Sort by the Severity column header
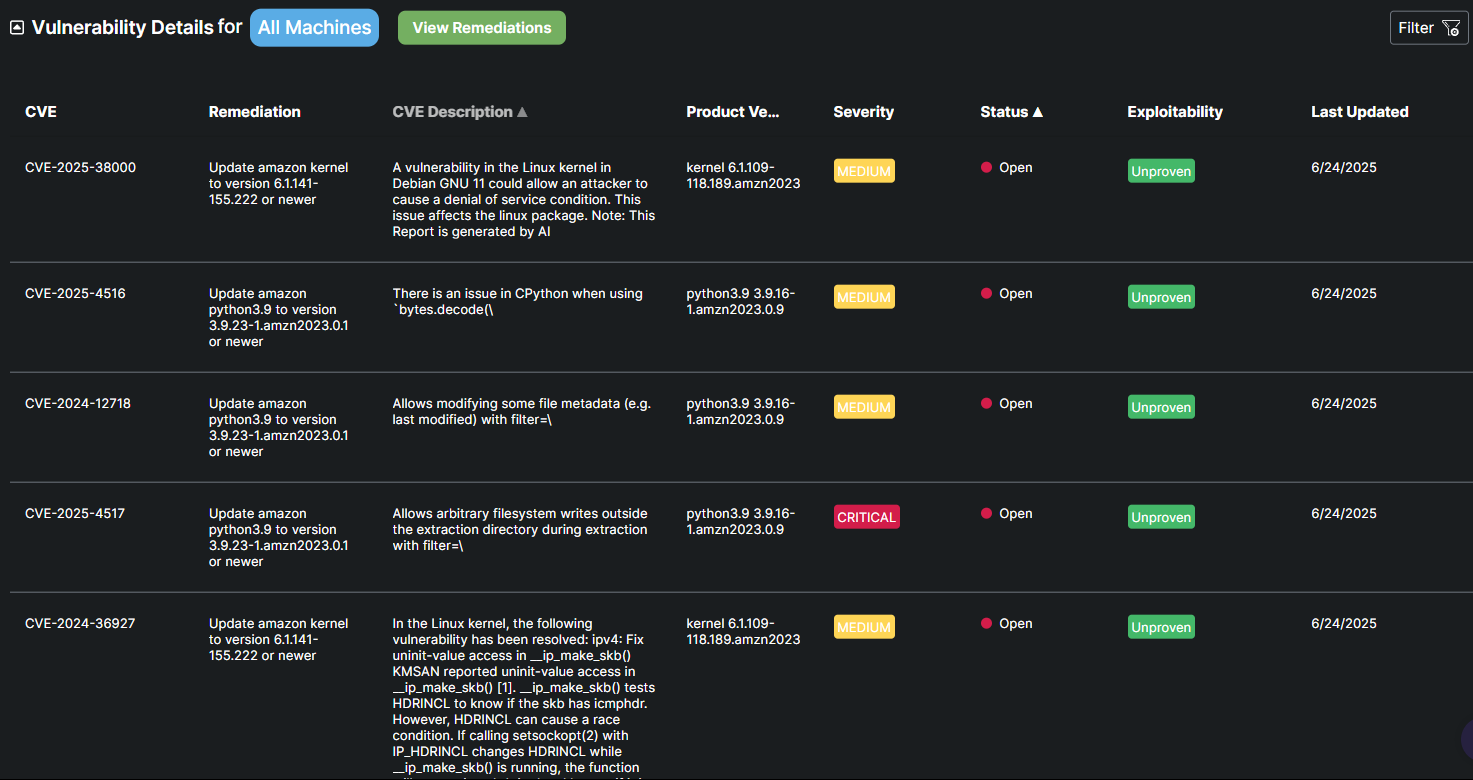Viewport: 1473px width, 780px height. [x=863, y=112]
